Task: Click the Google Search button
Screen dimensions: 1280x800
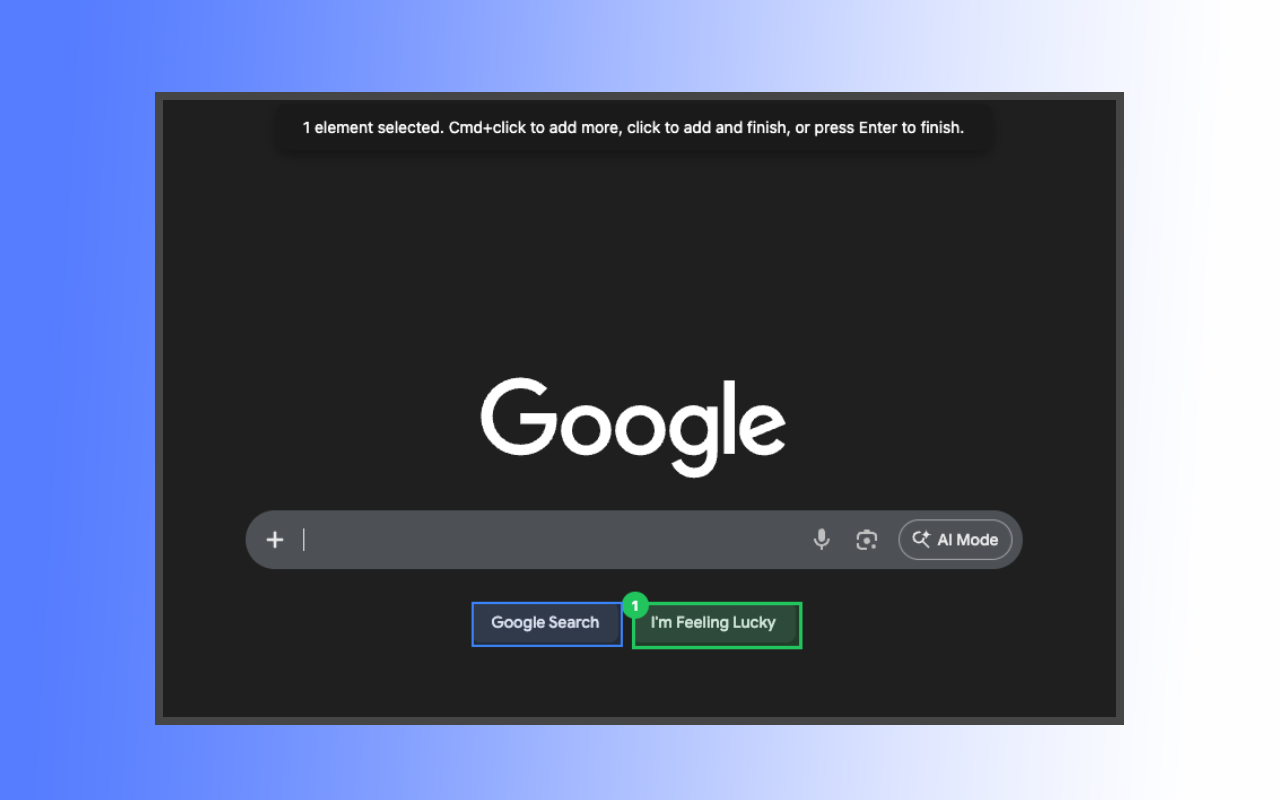Action: (546, 623)
